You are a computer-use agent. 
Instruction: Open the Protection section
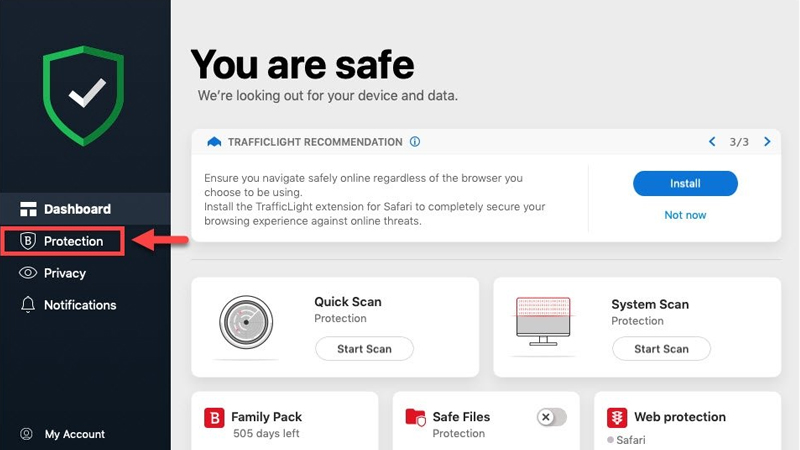click(x=73, y=241)
